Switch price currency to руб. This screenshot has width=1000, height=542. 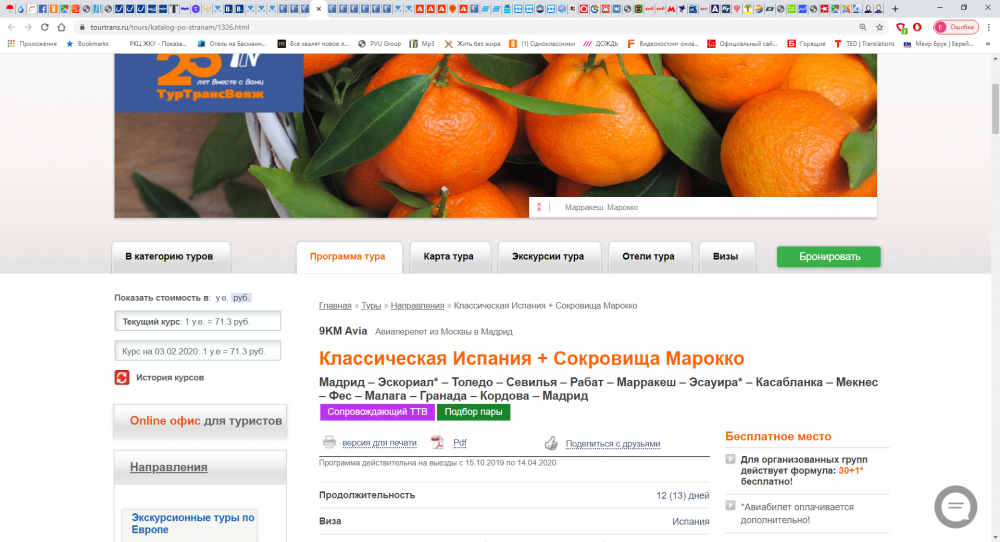241,298
